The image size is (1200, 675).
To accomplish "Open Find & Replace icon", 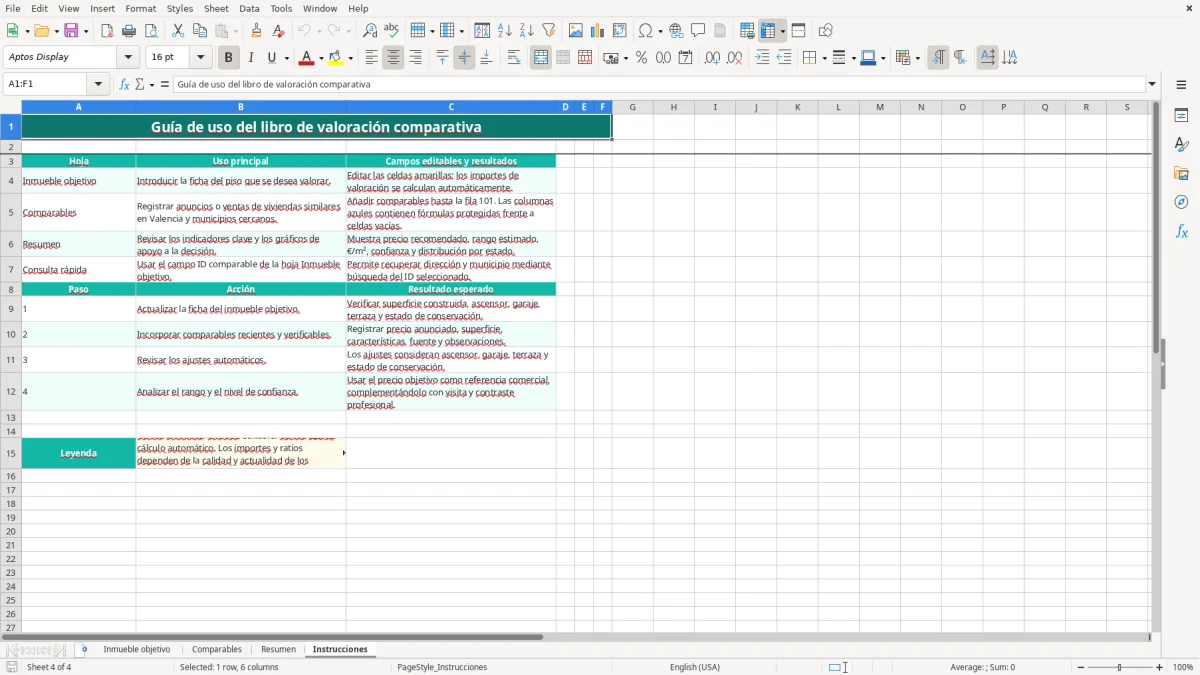I will coord(370,31).
